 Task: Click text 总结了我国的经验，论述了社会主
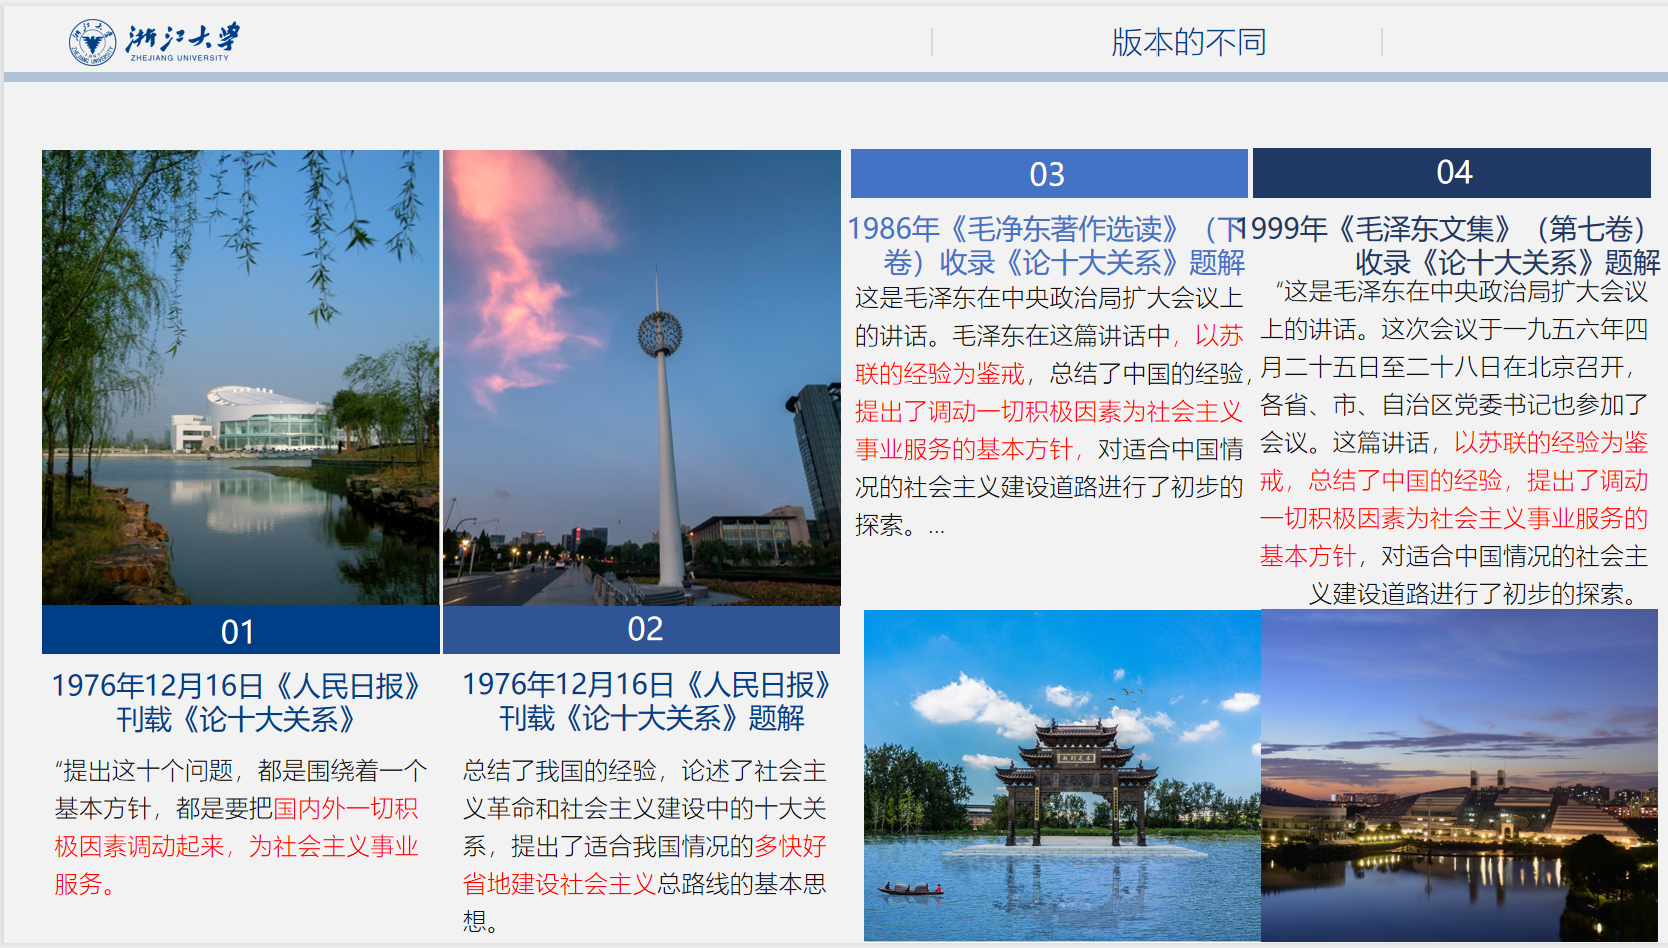coord(645,770)
